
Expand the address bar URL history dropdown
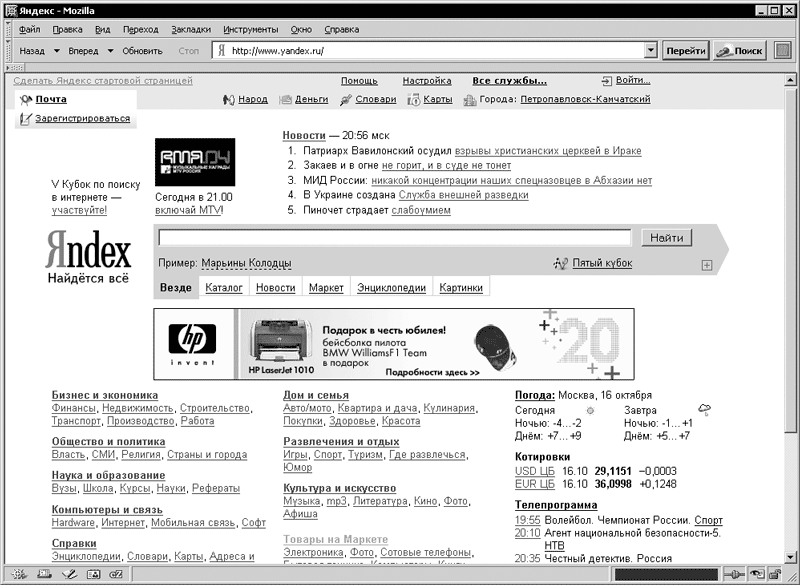click(x=651, y=50)
